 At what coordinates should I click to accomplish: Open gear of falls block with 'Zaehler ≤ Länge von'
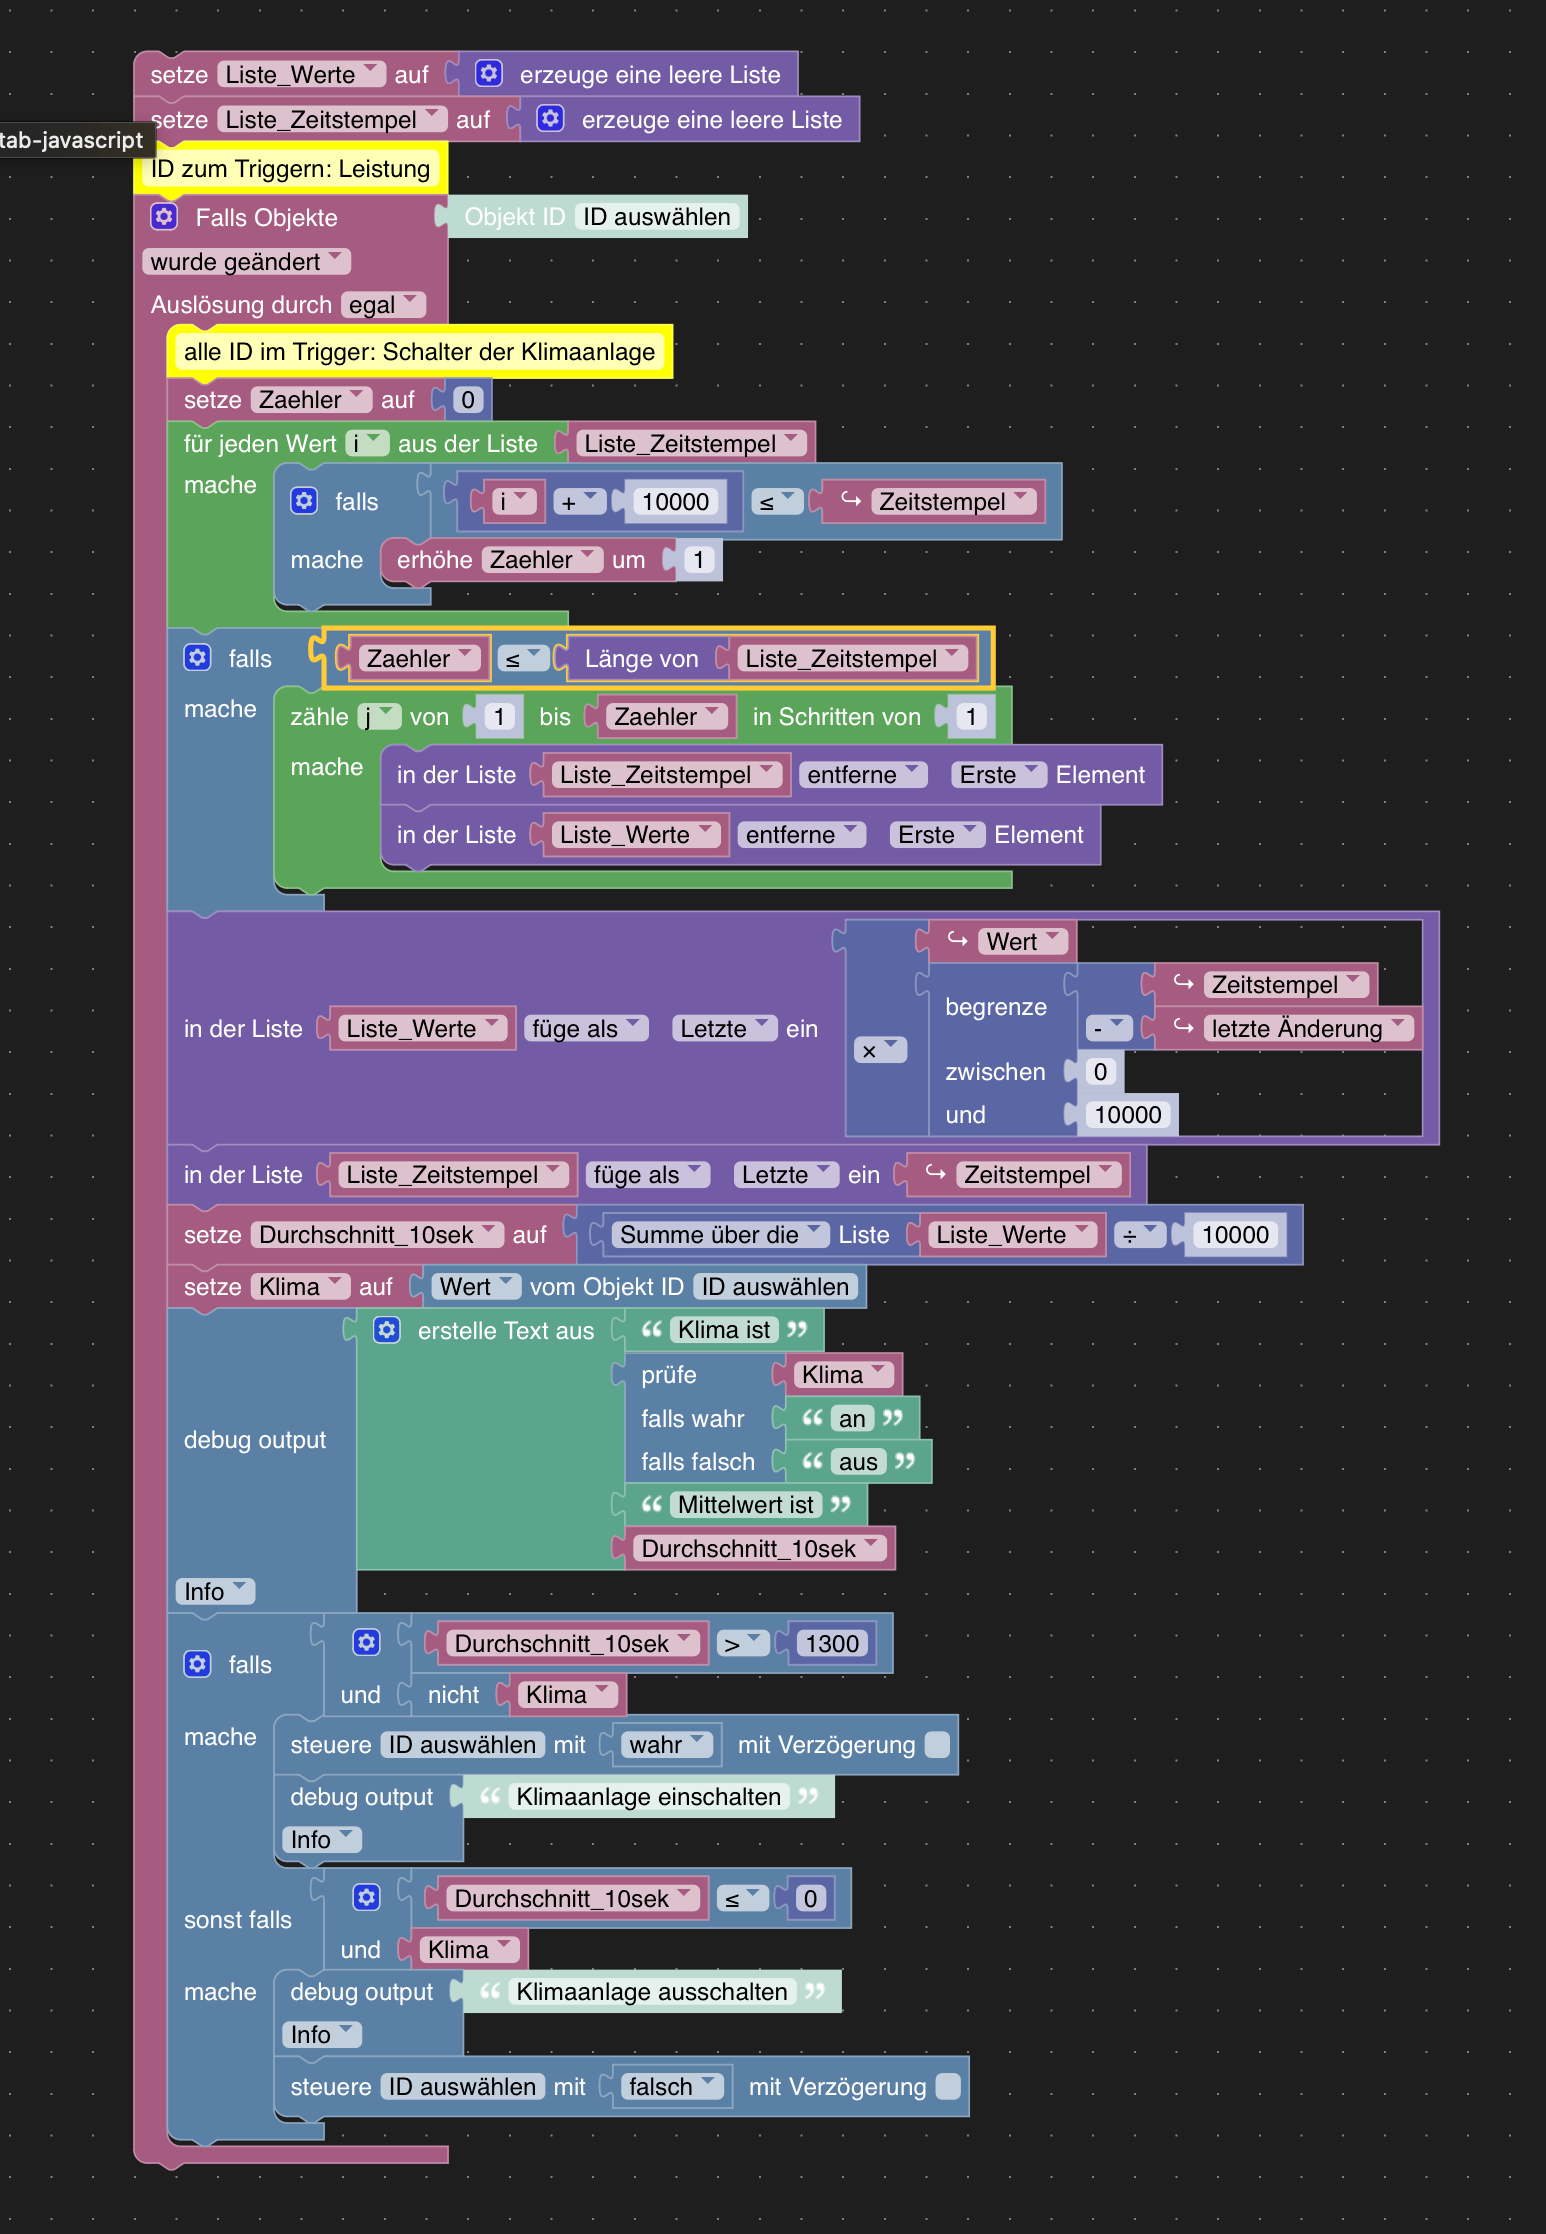[x=198, y=657]
